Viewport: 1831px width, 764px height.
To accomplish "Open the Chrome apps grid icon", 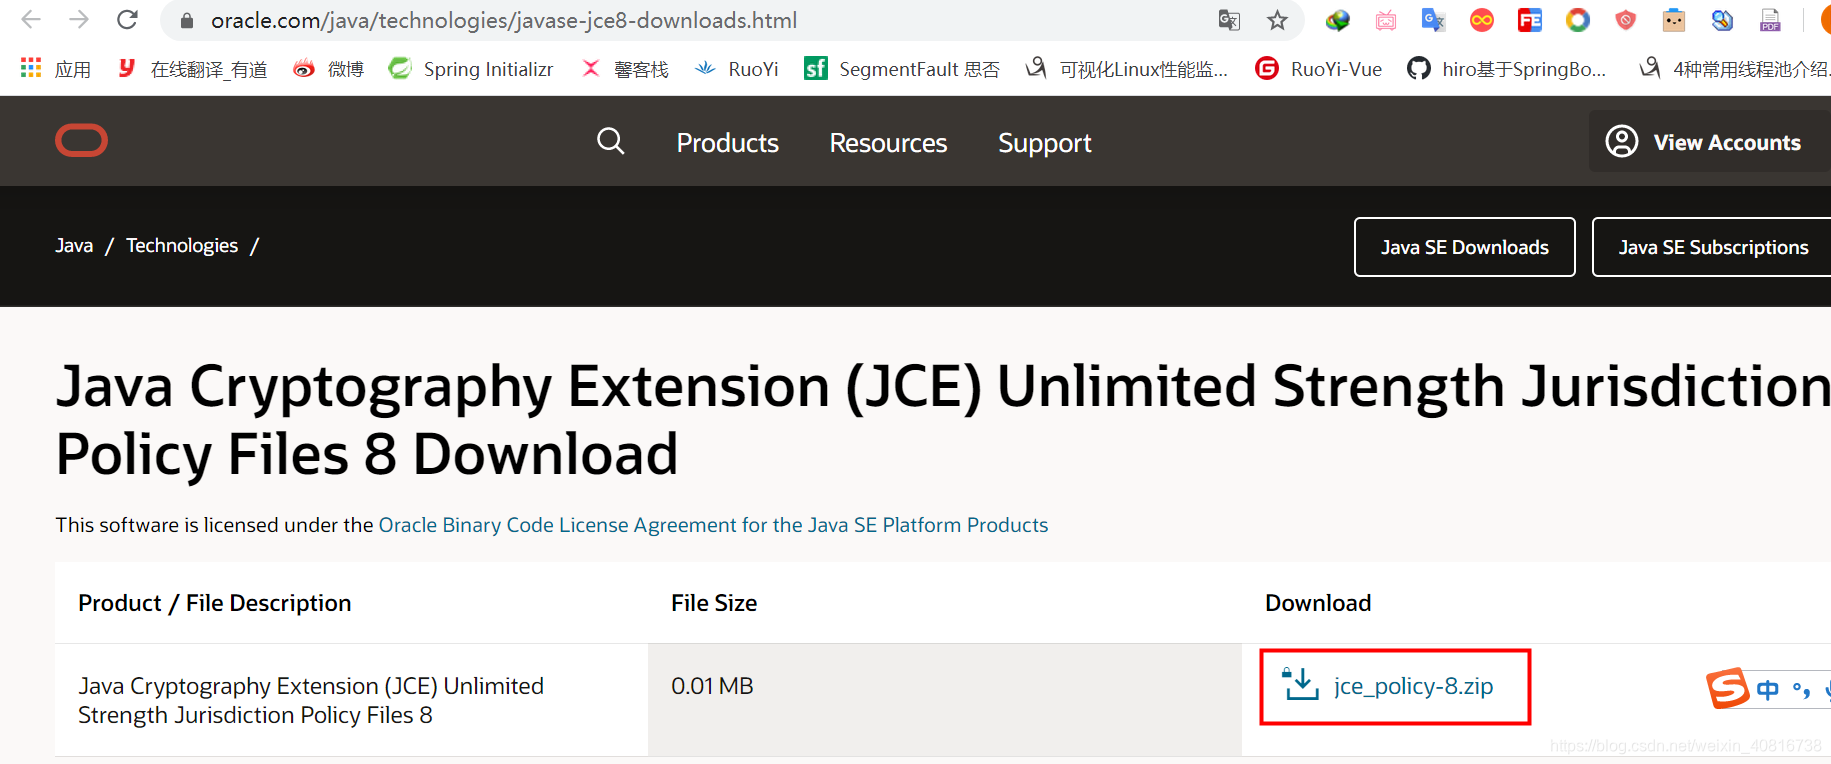I will pyautogui.click(x=31, y=68).
